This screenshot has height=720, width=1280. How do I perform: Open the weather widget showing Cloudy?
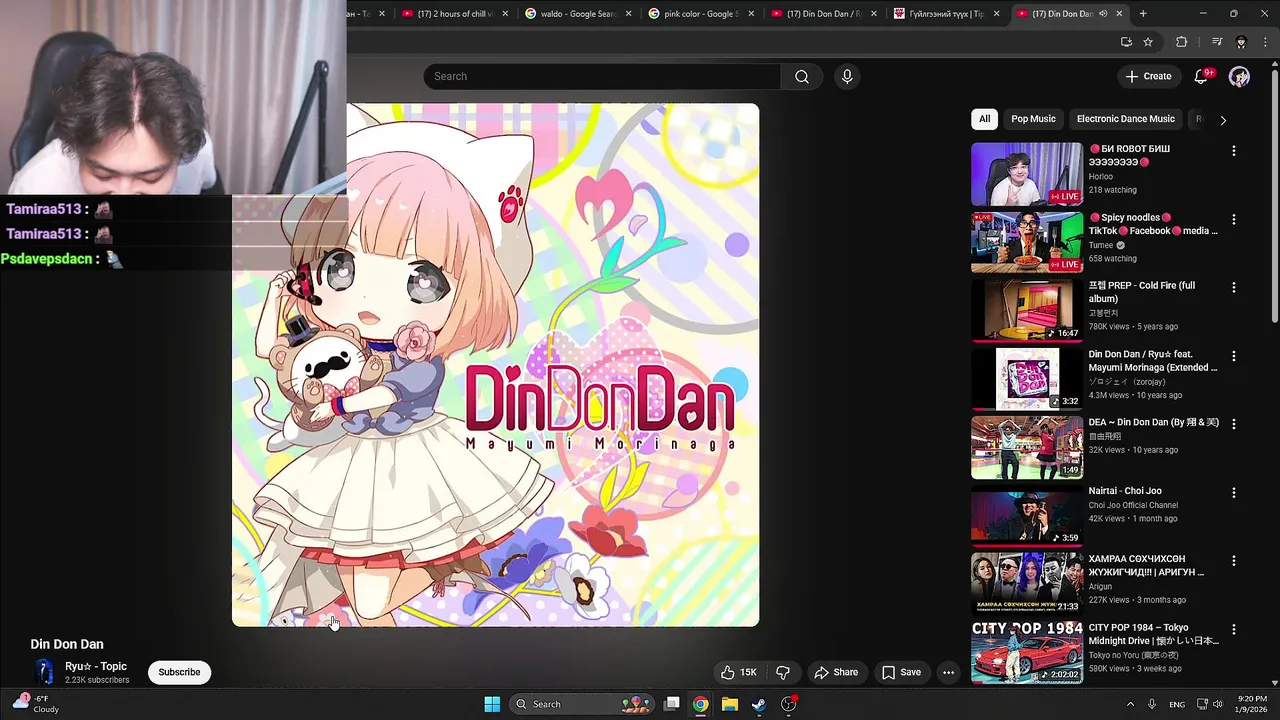pos(36,704)
